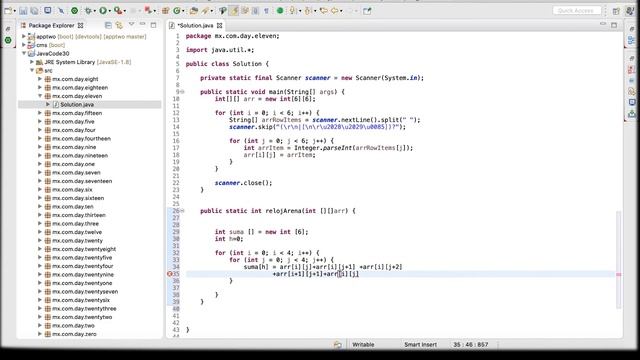
Task: Select the mx.com.day.twenty package
Action: click(x=77, y=241)
